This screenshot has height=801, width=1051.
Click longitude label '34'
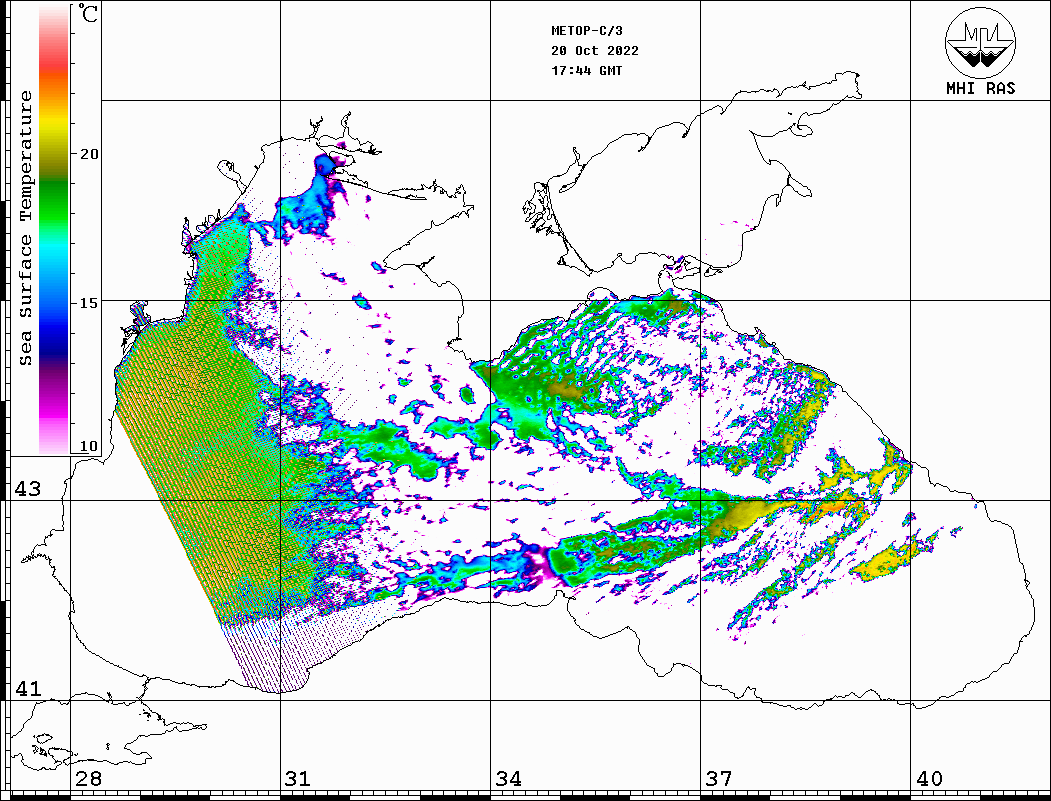coord(509,779)
